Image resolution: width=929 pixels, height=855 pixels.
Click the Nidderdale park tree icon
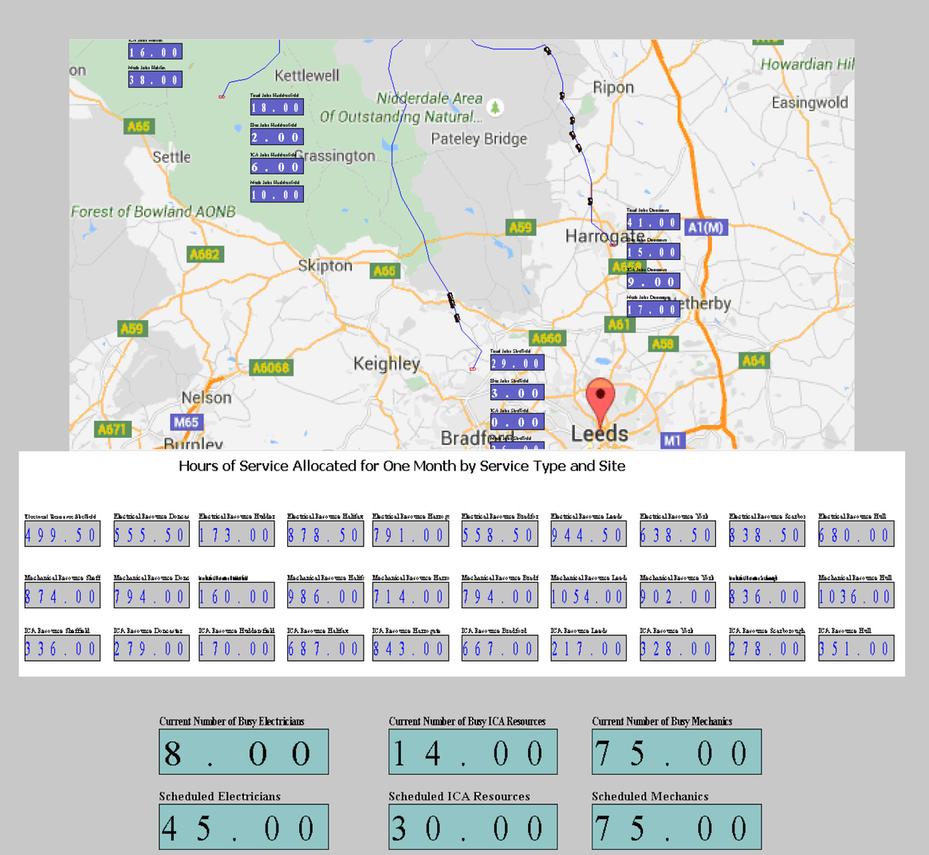tap(495, 107)
